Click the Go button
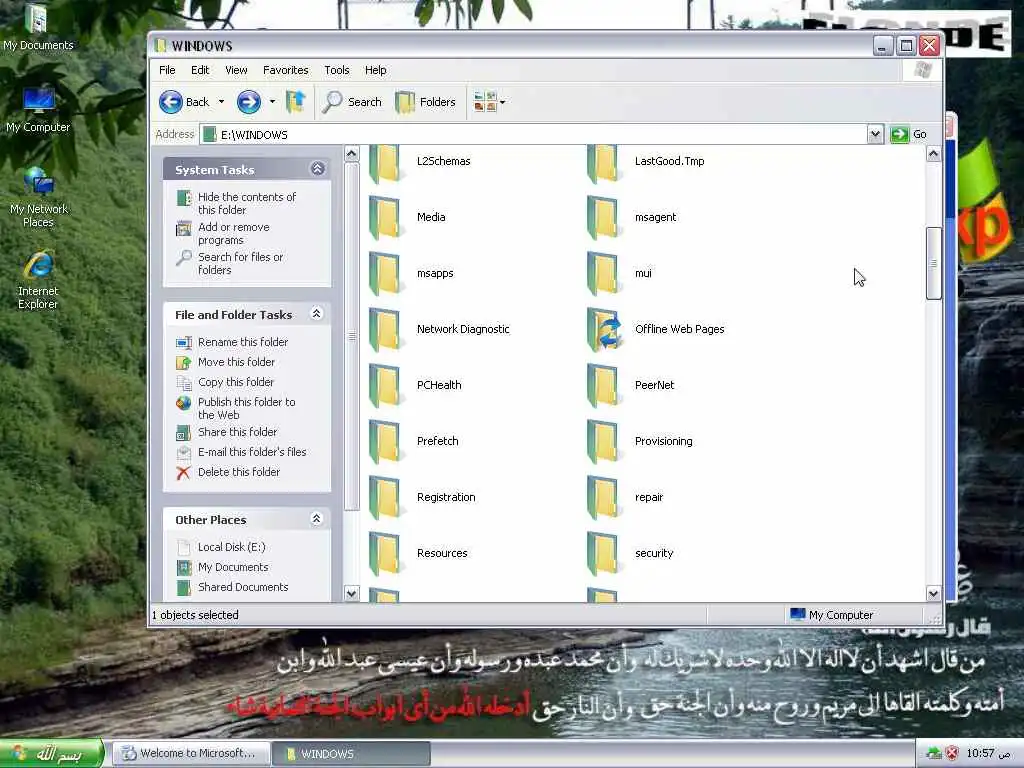This screenshot has width=1024, height=768. click(x=909, y=135)
